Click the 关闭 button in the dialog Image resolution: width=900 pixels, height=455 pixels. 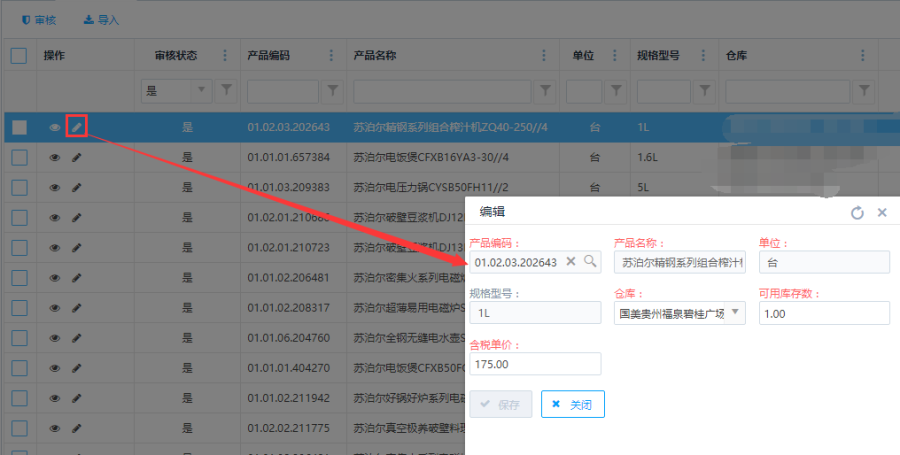(x=573, y=405)
